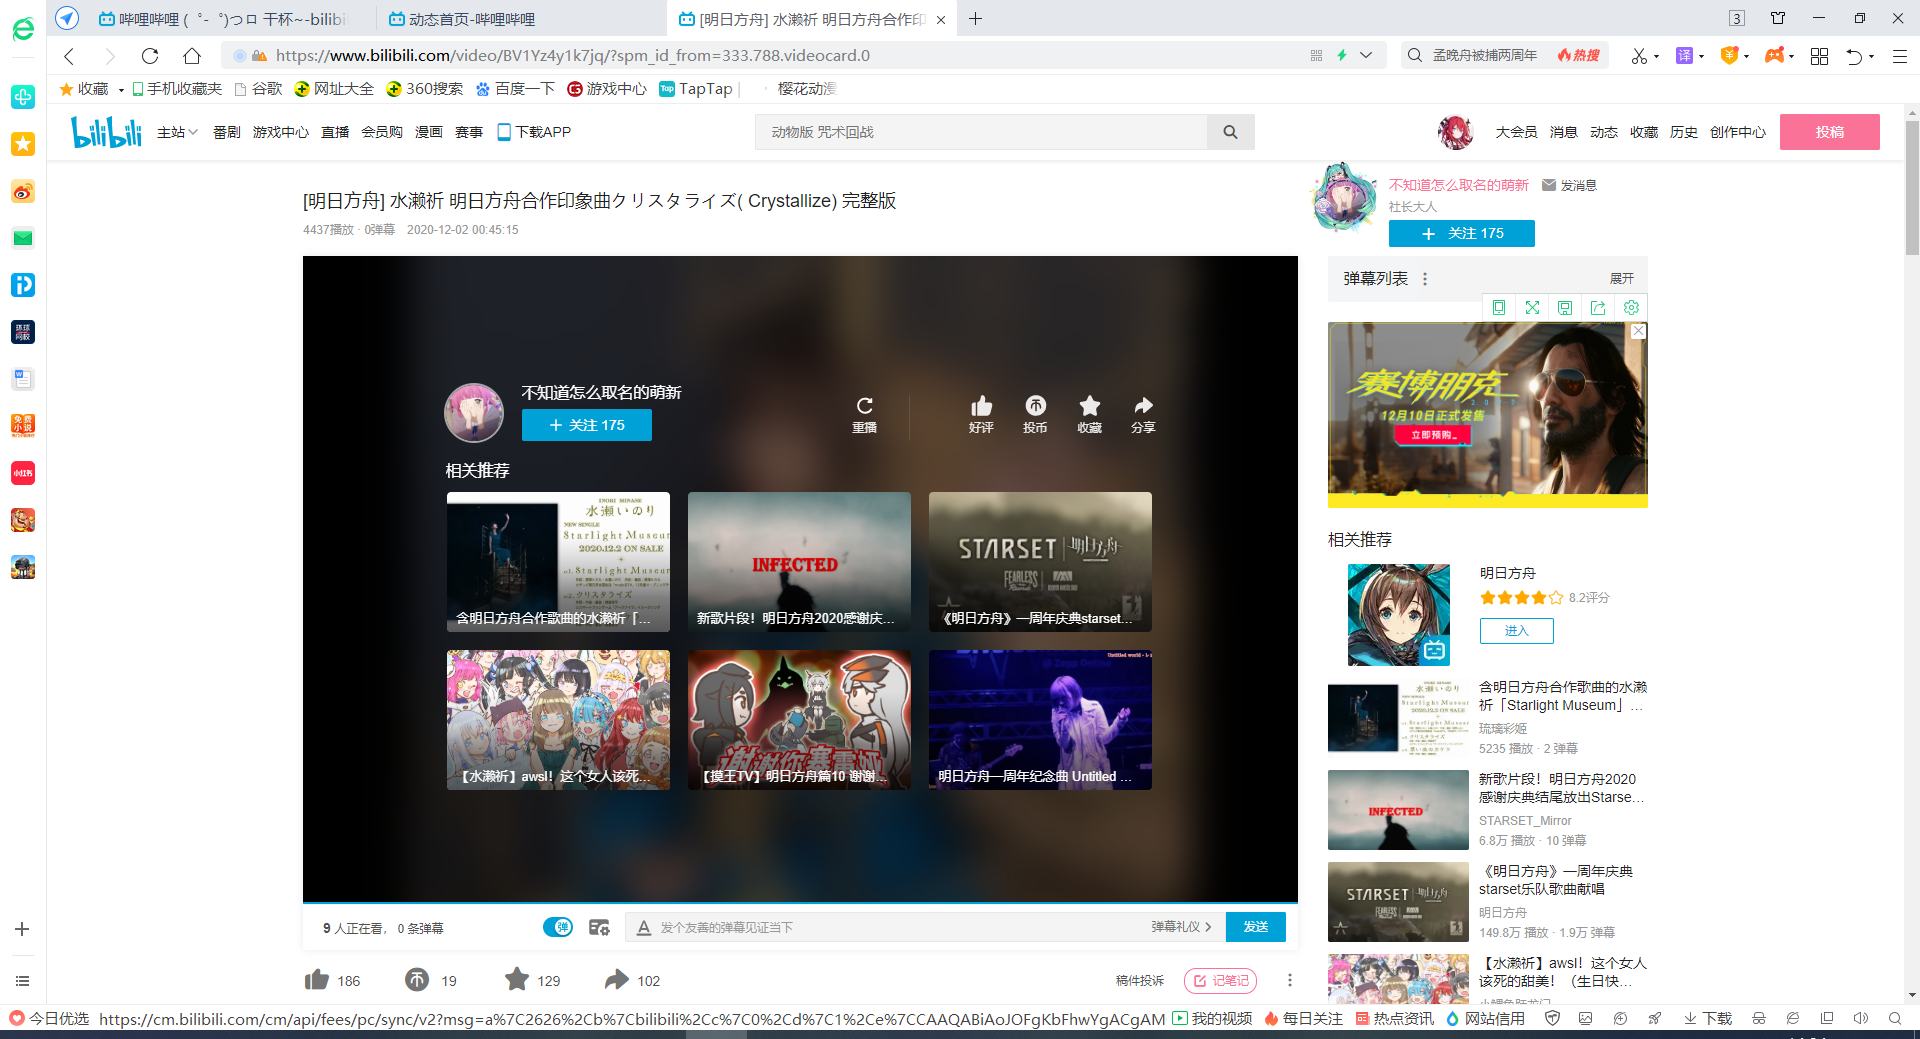1920x1039 pixels.
Task: Open the INFECTED recommended thumbnail in player
Action: (799, 561)
